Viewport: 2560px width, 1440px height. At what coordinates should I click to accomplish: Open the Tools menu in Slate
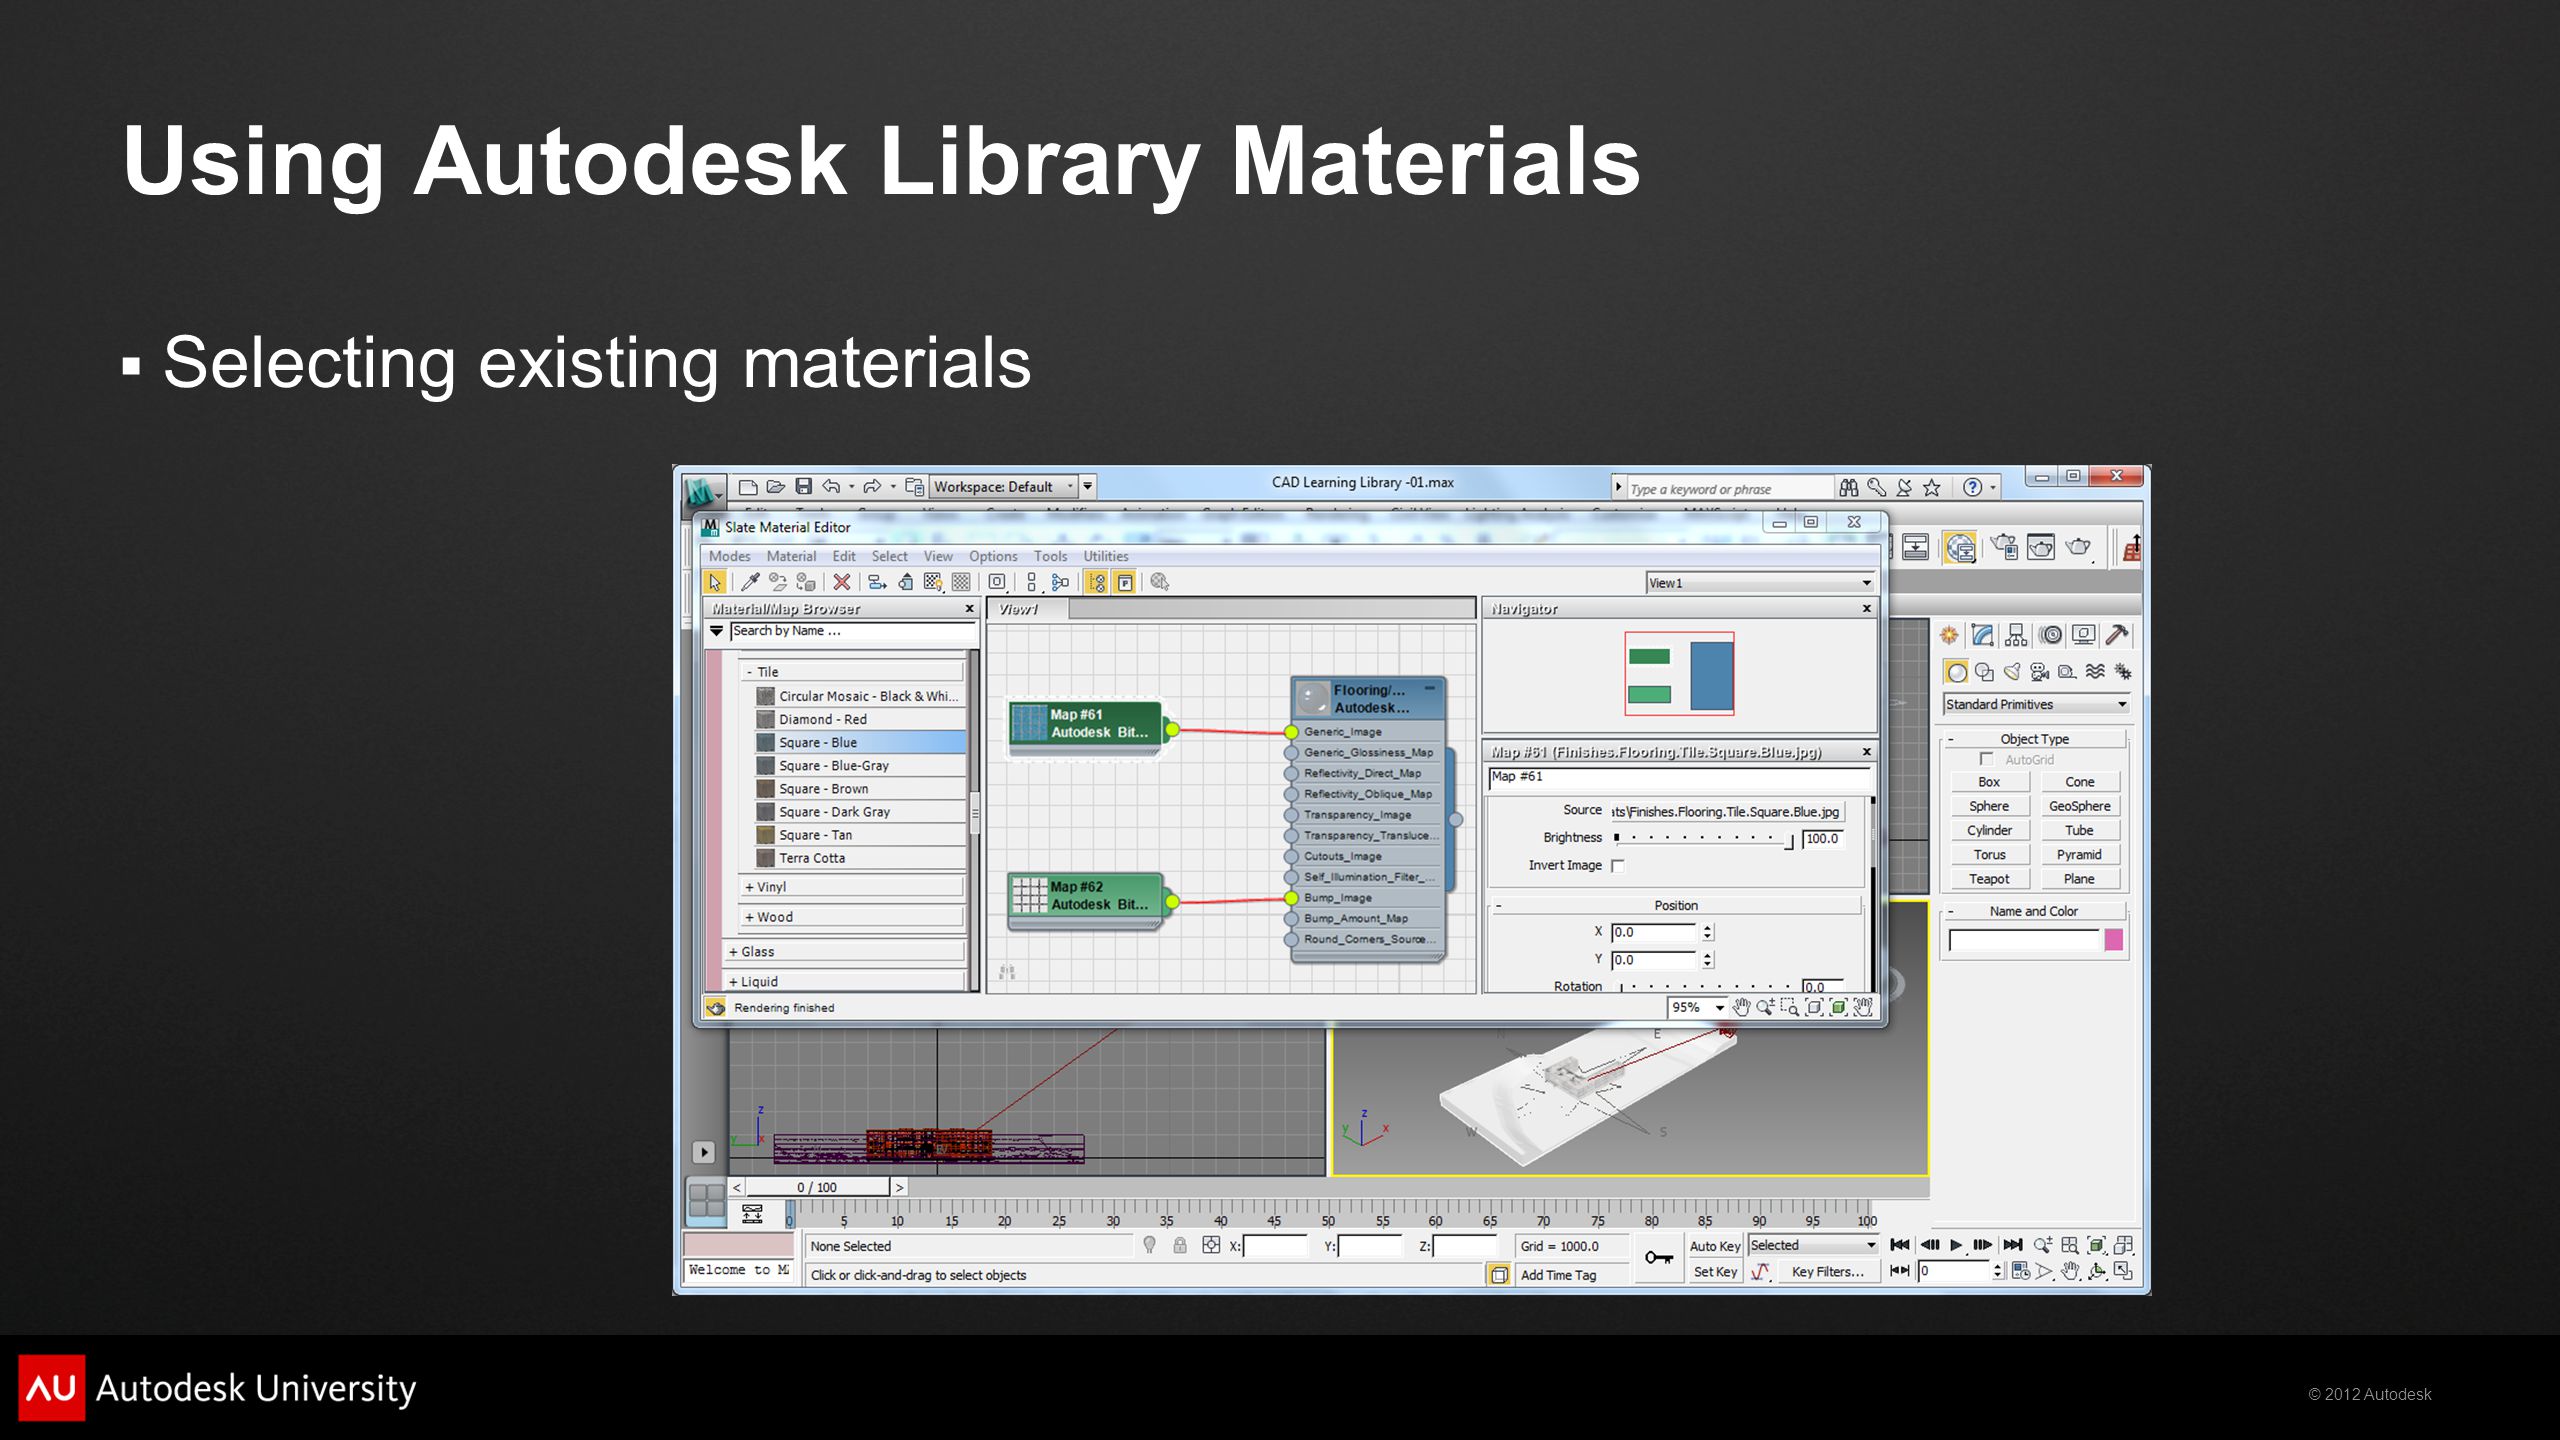click(1050, 556)
